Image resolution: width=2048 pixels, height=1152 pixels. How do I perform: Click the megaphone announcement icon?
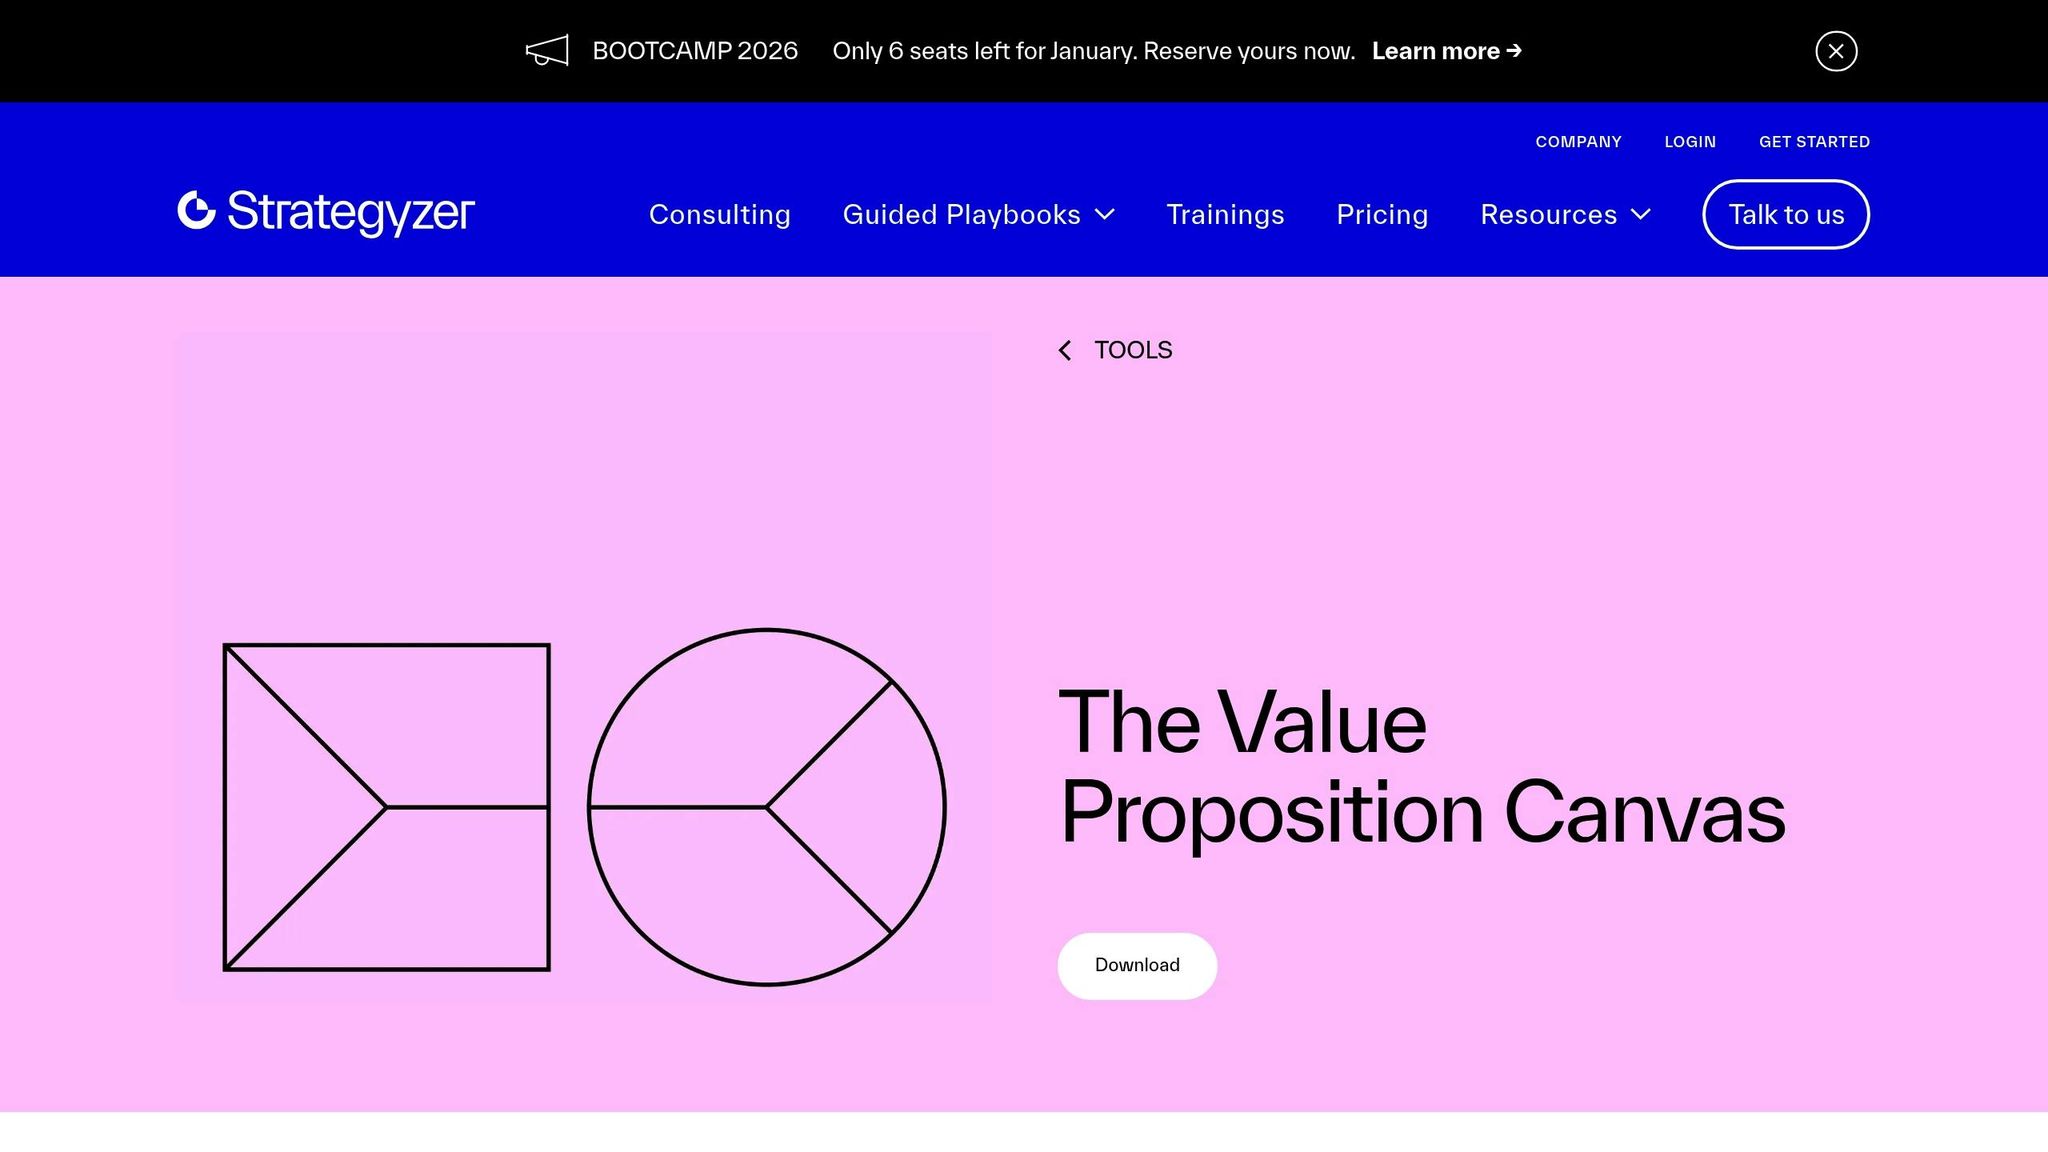point(548,50)
